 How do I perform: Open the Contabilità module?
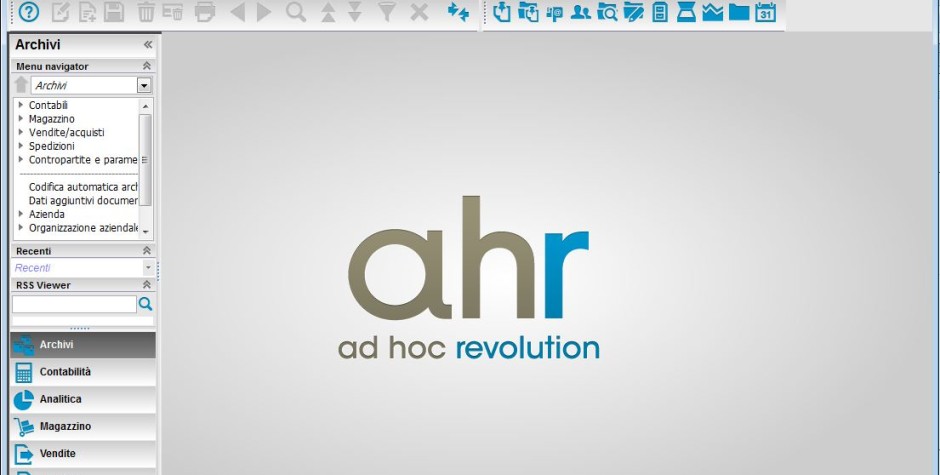tap(83, 372)
